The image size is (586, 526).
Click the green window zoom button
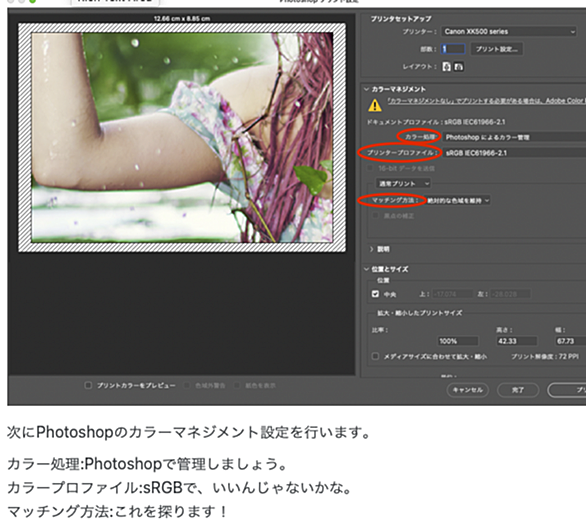coord(32,1)
